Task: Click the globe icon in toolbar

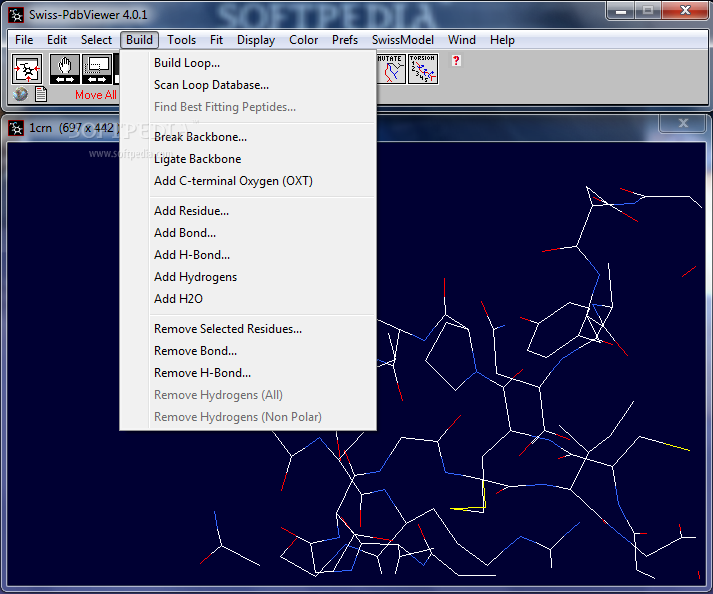Action: pyautogui.click(x=20, y=94)
